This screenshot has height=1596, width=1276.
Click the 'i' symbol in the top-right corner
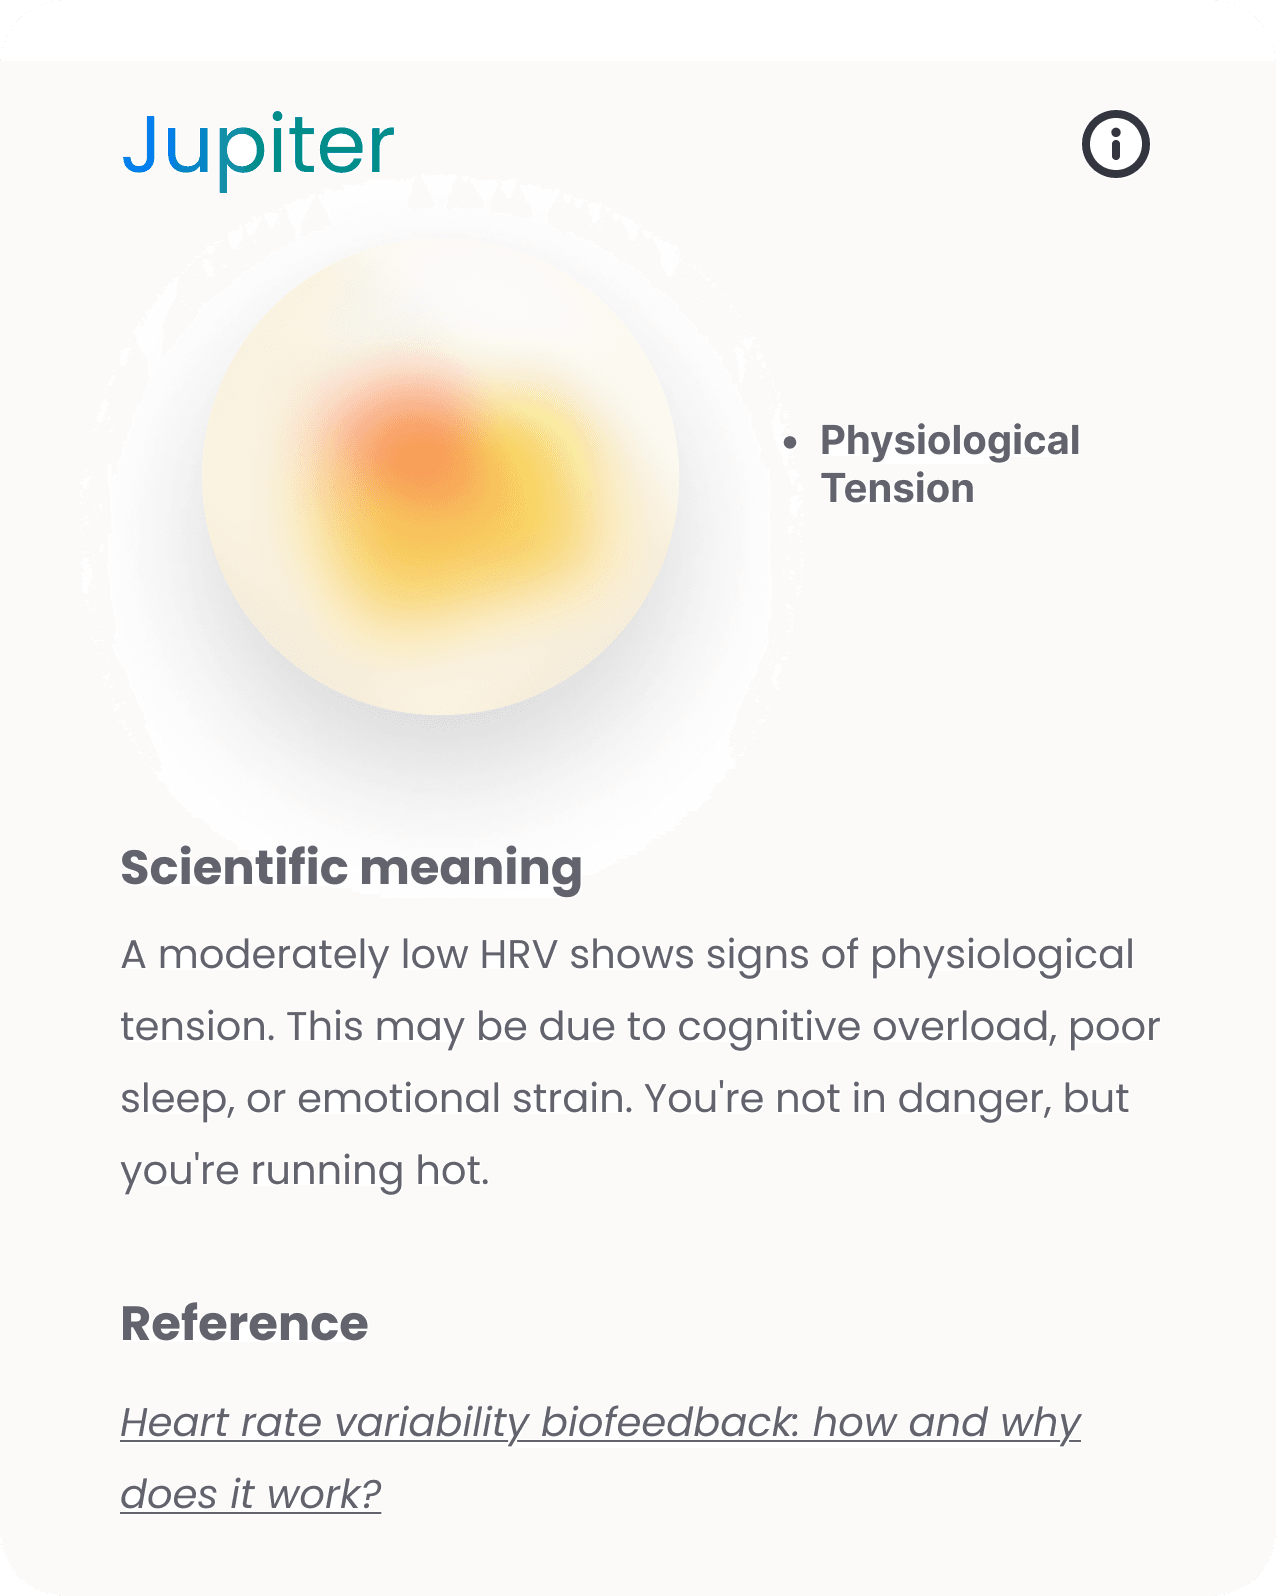click(x=1114, y=143)
